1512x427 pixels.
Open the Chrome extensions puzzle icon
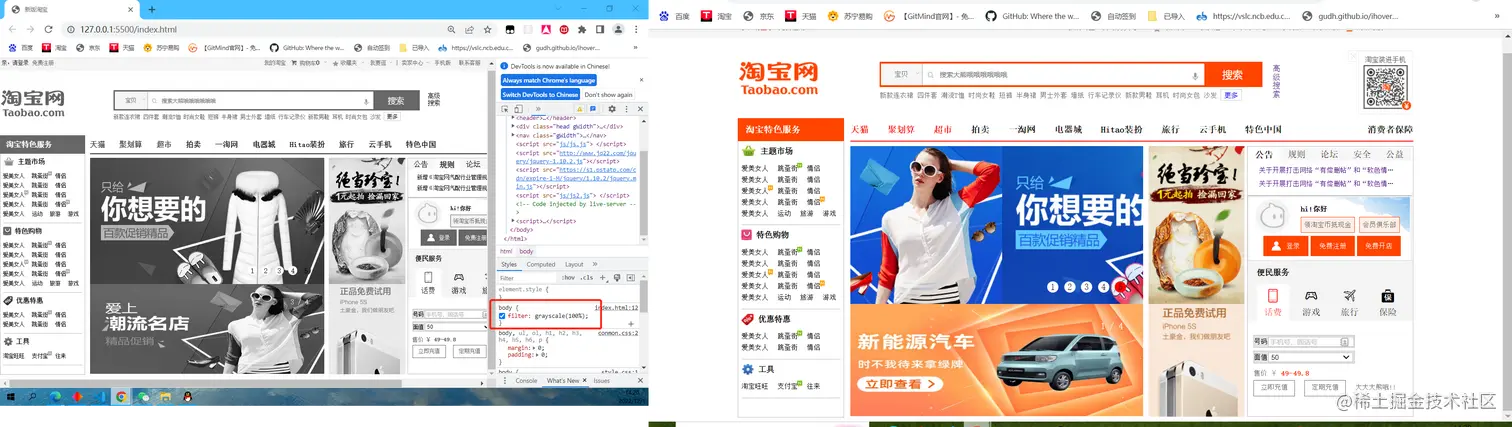coord(583,30)
